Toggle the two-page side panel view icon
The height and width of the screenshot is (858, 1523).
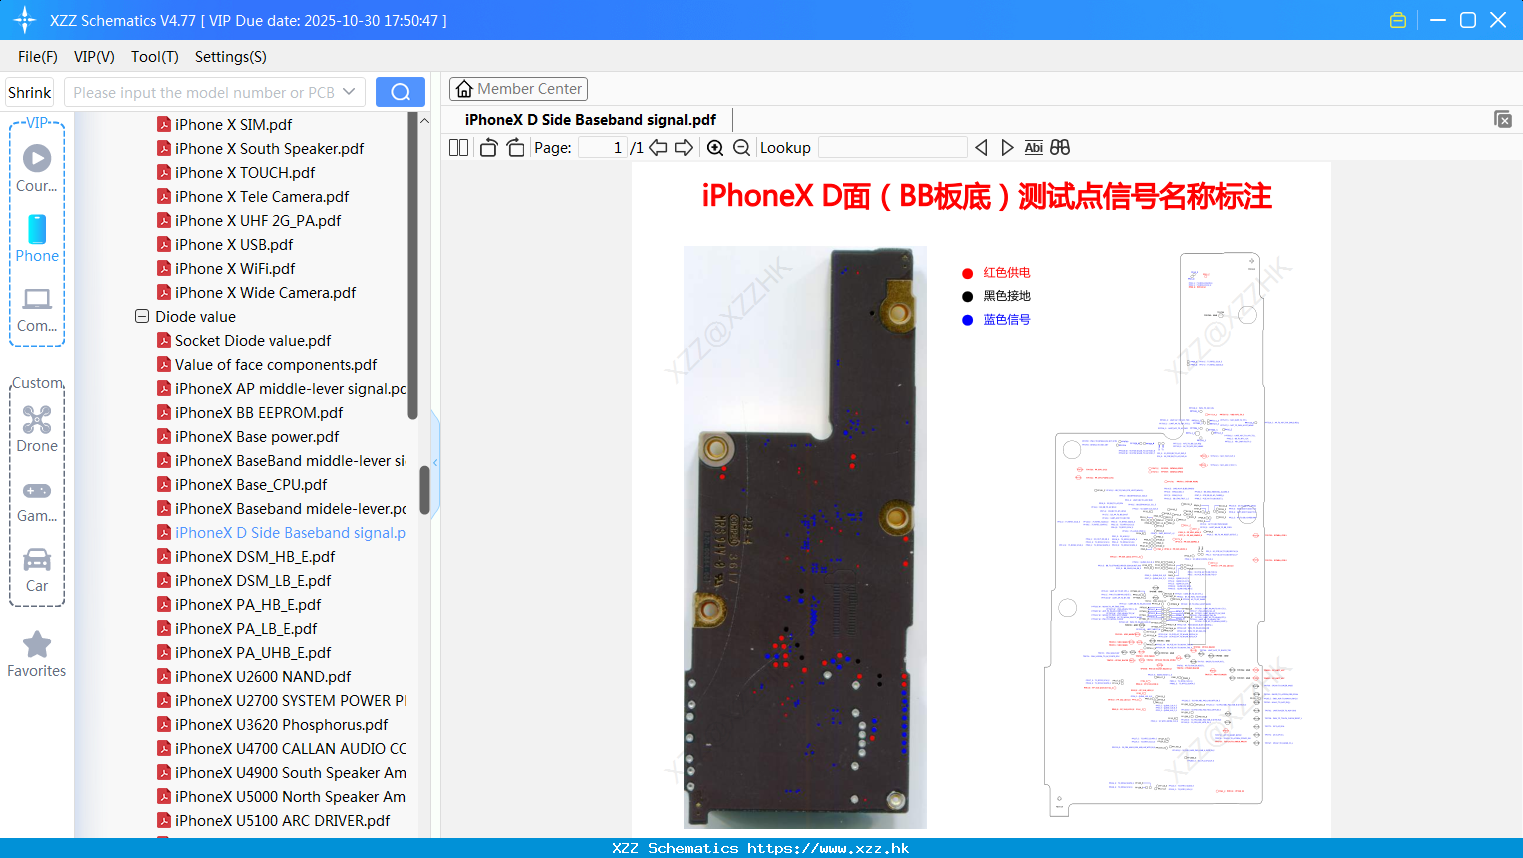point(458,148)
